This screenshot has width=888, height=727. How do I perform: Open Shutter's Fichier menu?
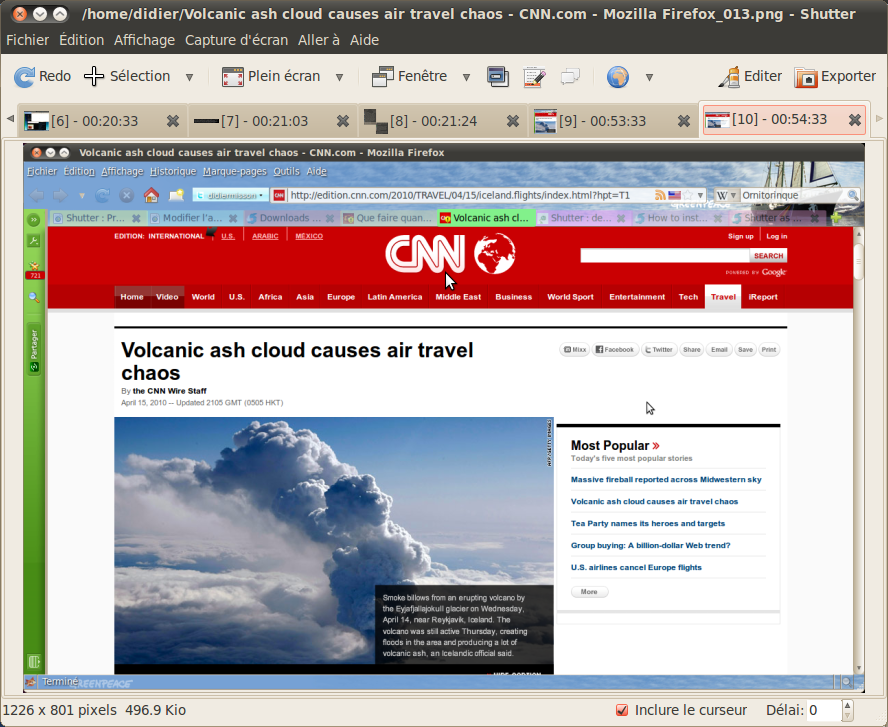tap(27, 40)
